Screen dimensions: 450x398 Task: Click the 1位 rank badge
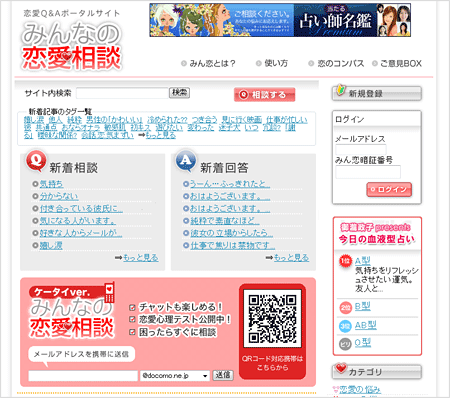[x=345, y=261]
